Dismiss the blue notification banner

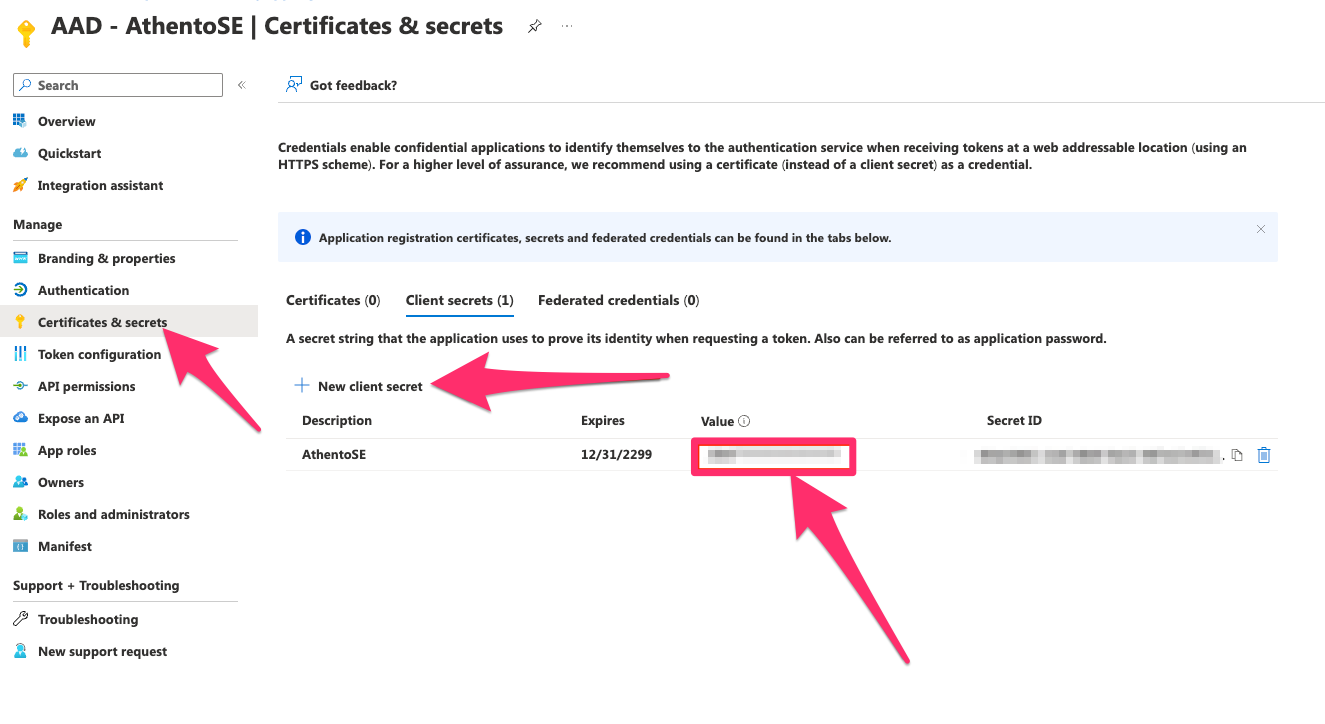click(1261, 228)
